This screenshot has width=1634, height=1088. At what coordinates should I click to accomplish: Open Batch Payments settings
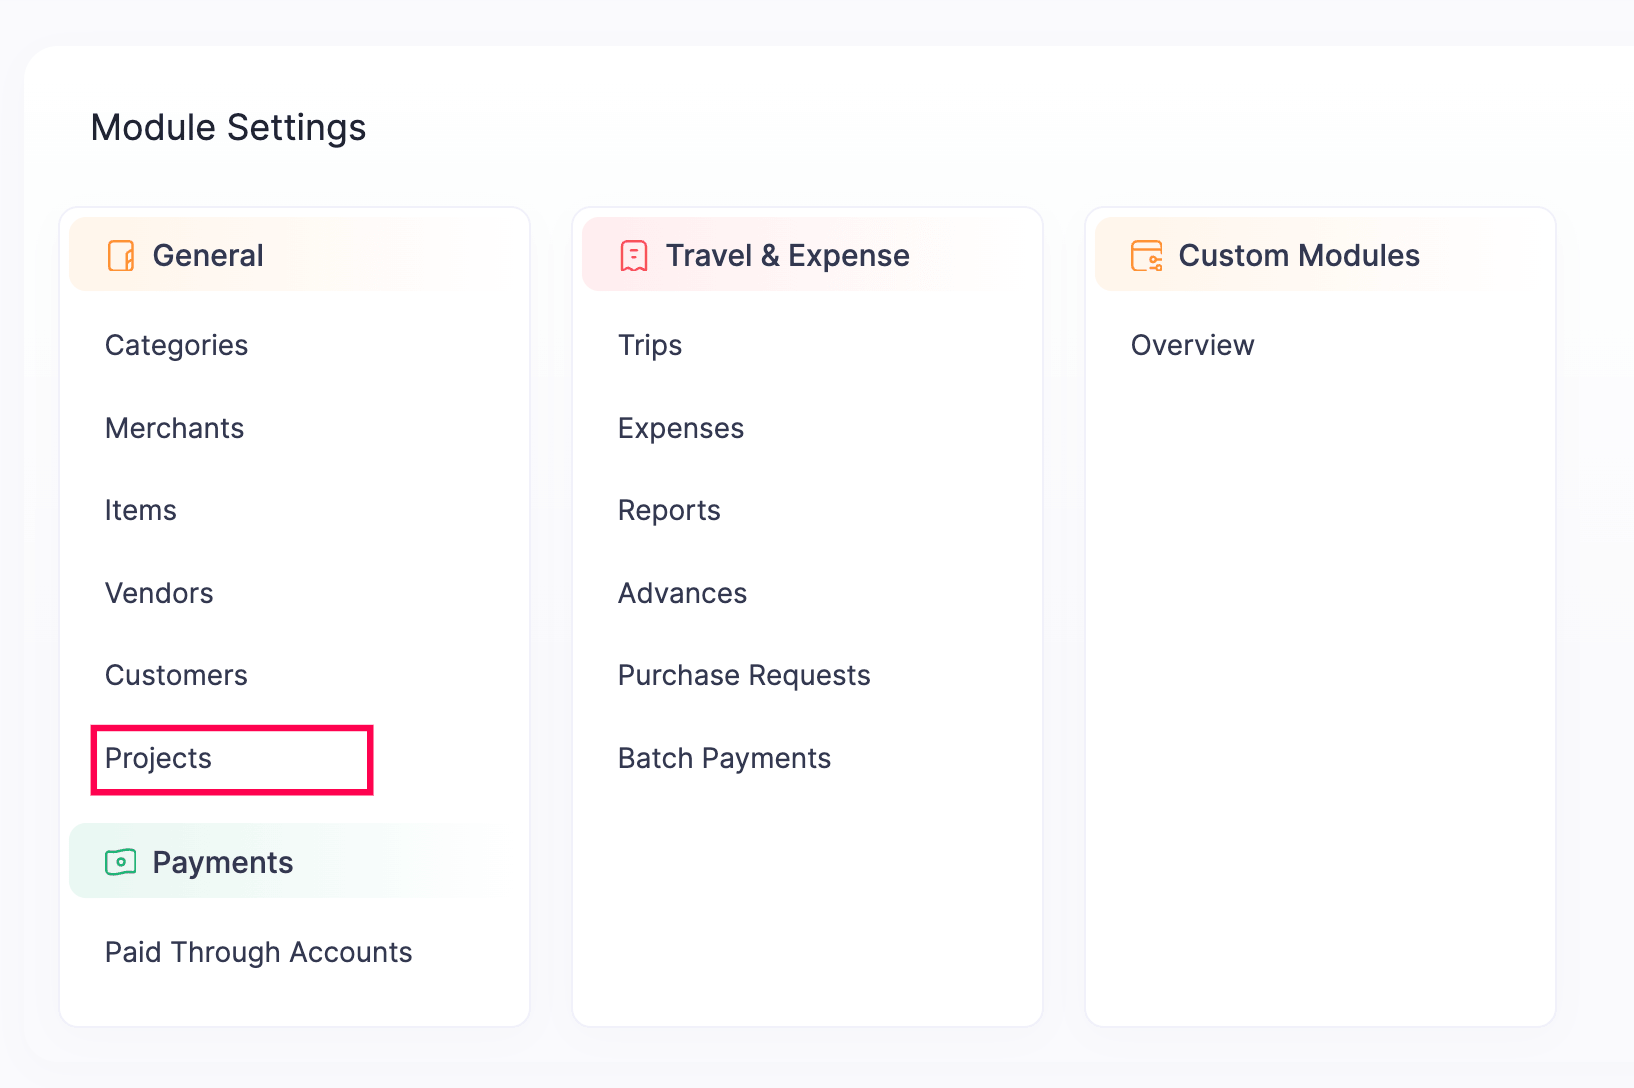pyautogui.click(x=724, y=758)
